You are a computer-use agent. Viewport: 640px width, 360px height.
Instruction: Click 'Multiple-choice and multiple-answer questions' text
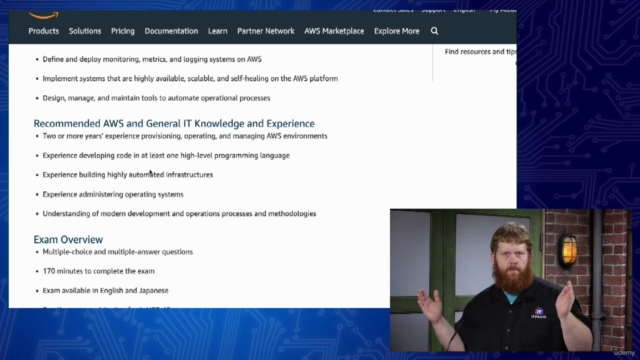(118, 252)
